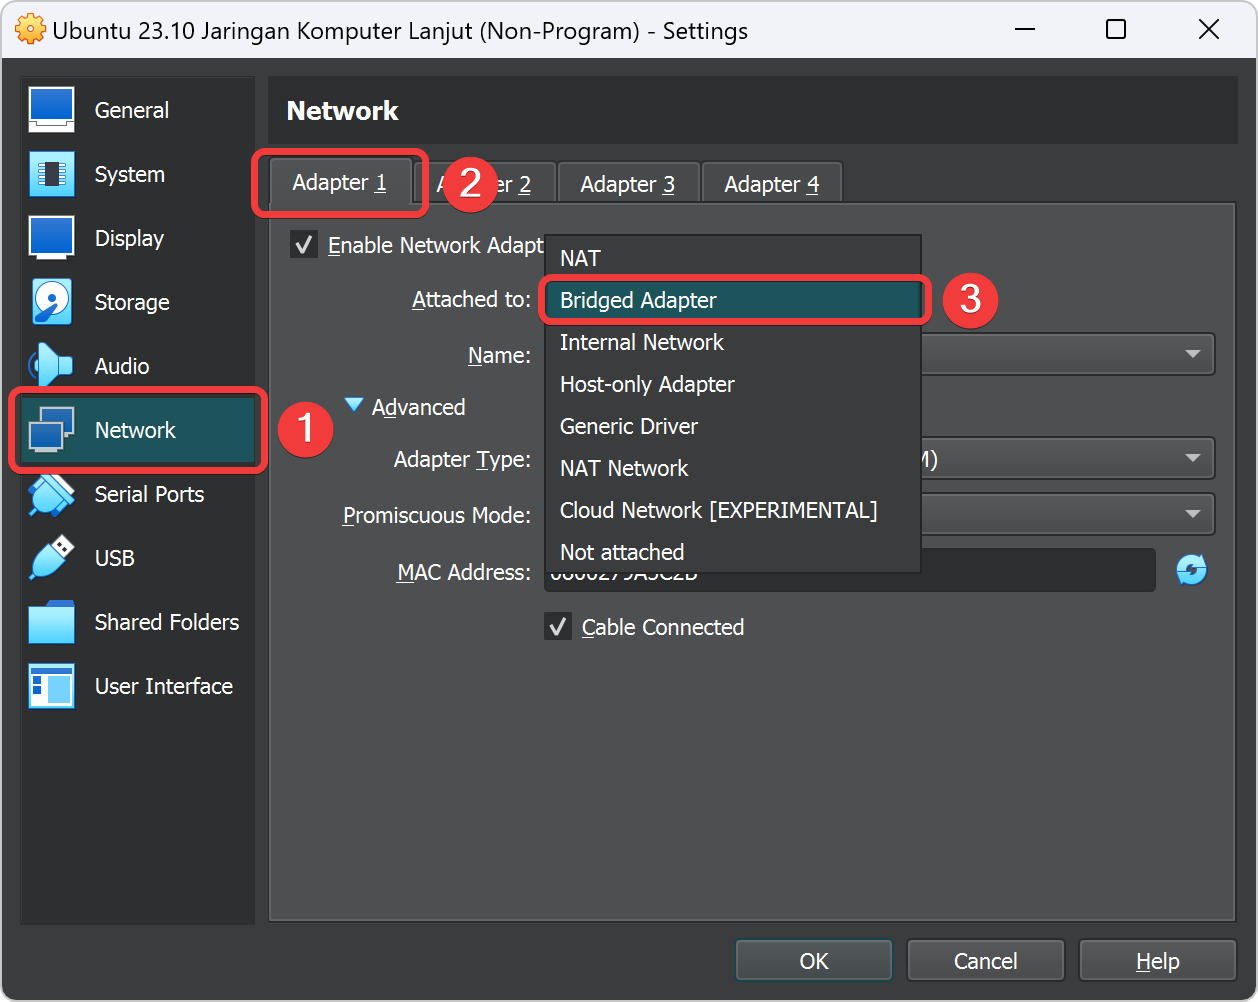Generate a new random MAC address
Screen dimensions: 1258x1002
(x=1191, y=570)
